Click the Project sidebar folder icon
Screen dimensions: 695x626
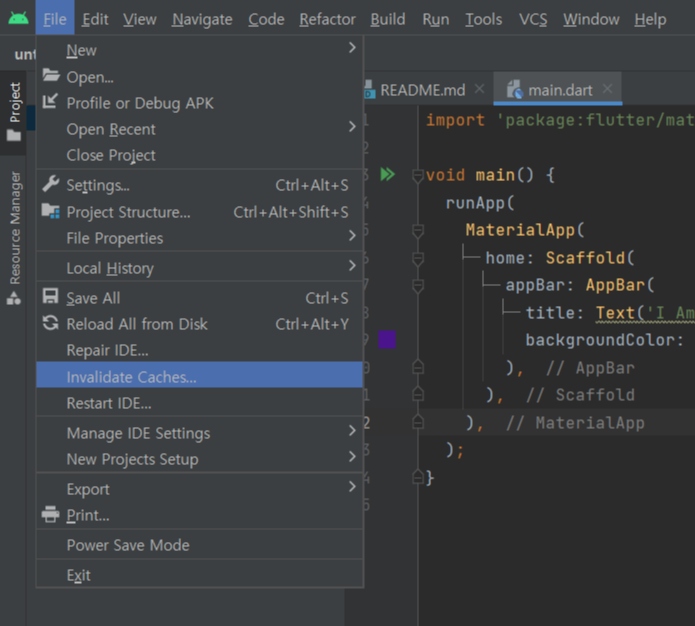(x=14, y=135)
